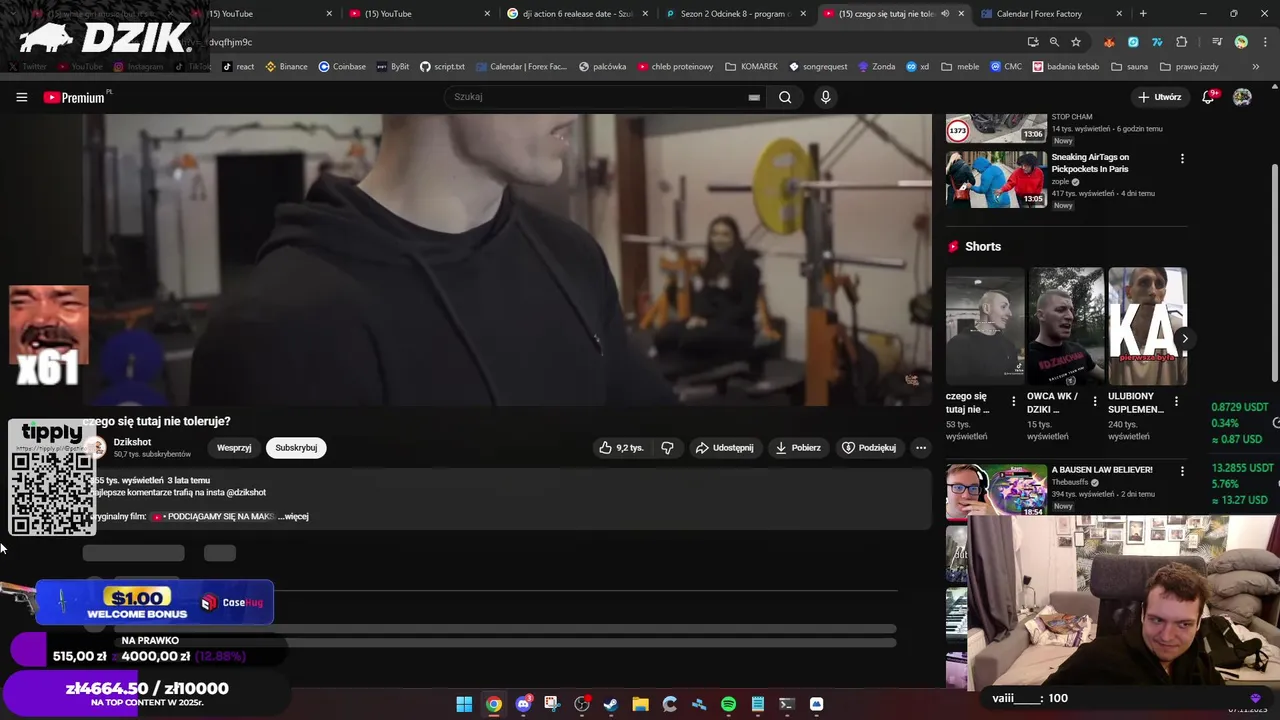
Task: Open the Coinbase bookmark
Action: [342, 67]
